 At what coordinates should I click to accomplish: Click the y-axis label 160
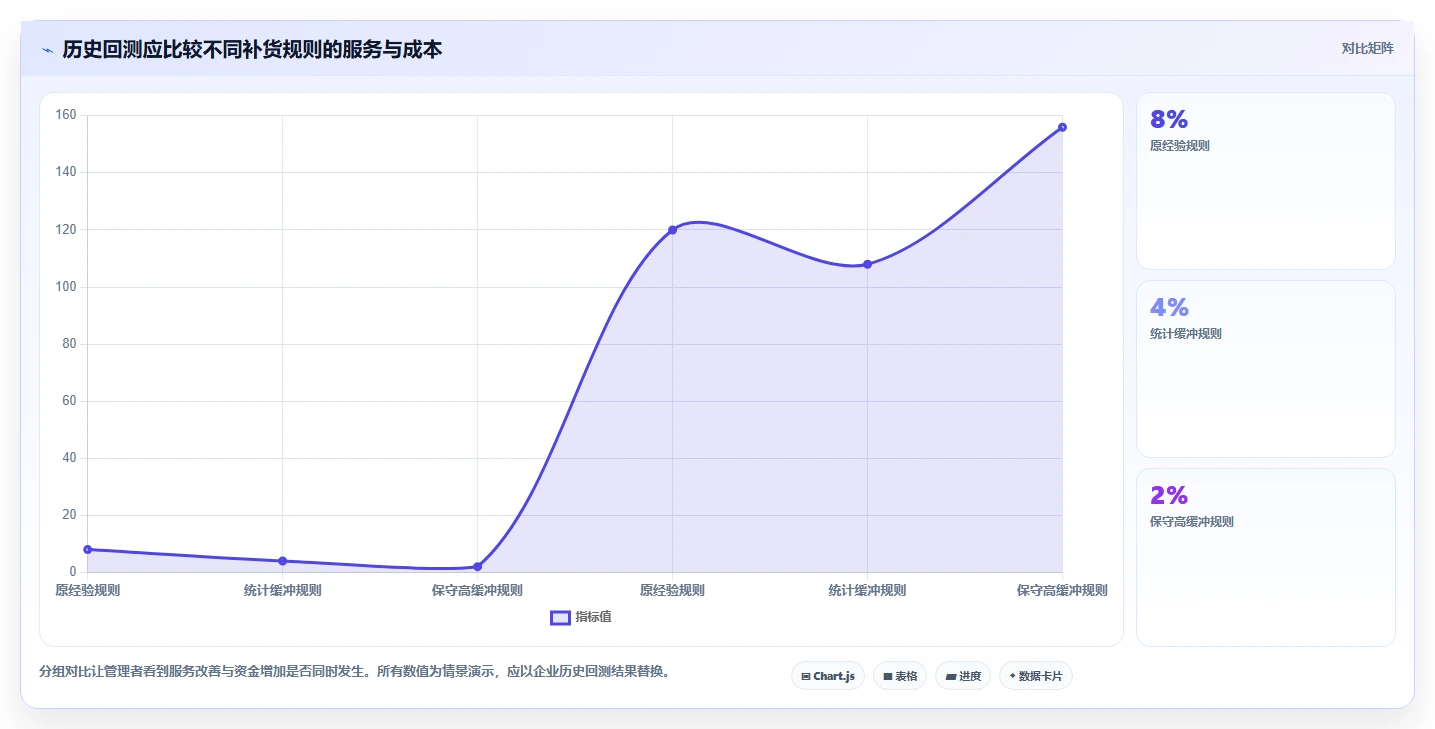click(x=66, y=115)
